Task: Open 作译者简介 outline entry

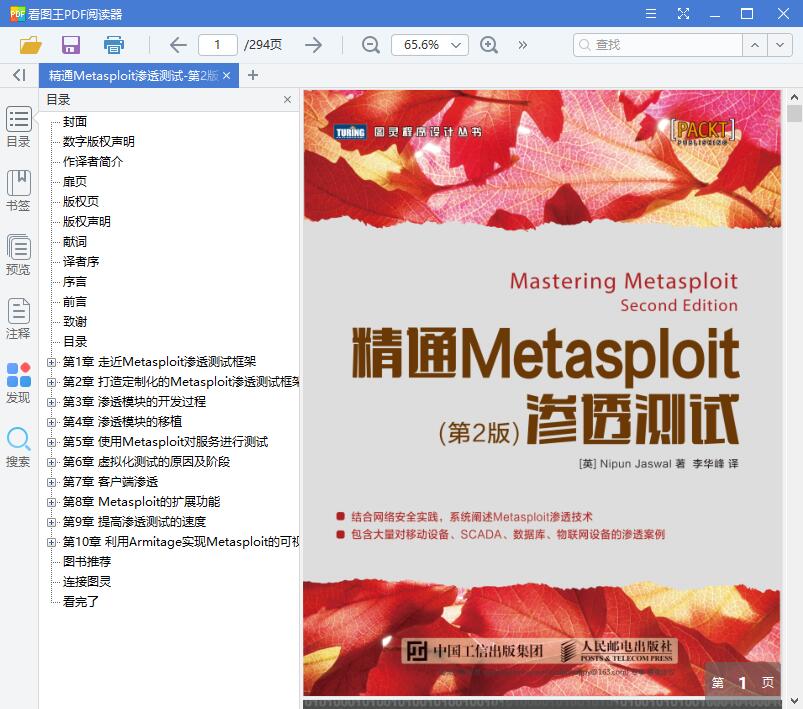Action: pos(93,161)
